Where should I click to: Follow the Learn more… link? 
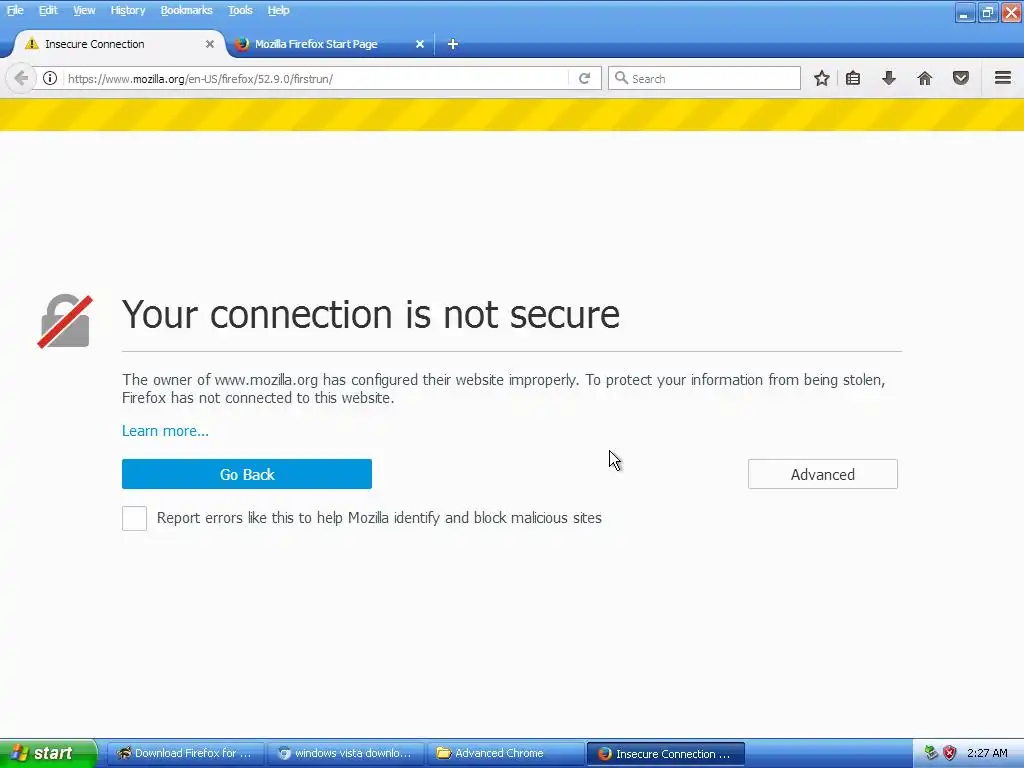[165, 431]
